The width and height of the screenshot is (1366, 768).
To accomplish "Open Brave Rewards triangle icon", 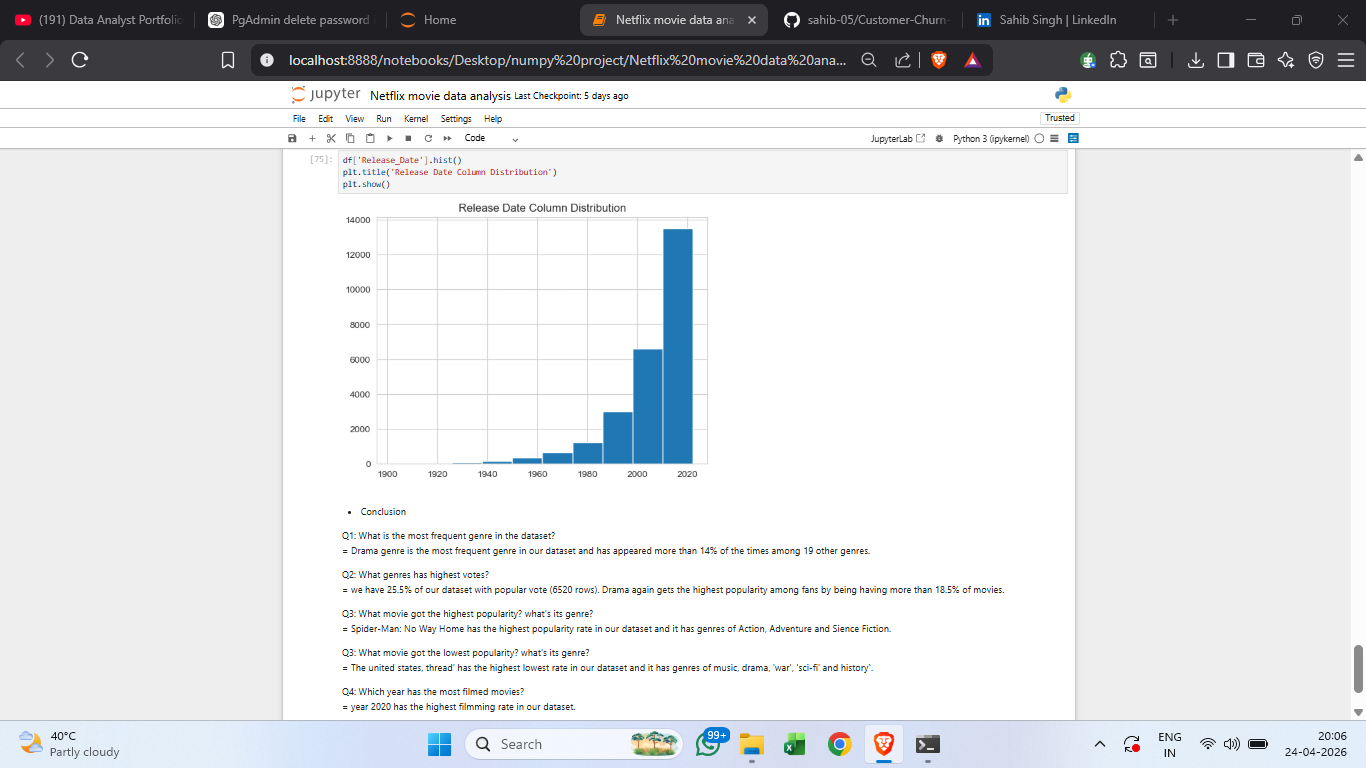I will (972, 61).
